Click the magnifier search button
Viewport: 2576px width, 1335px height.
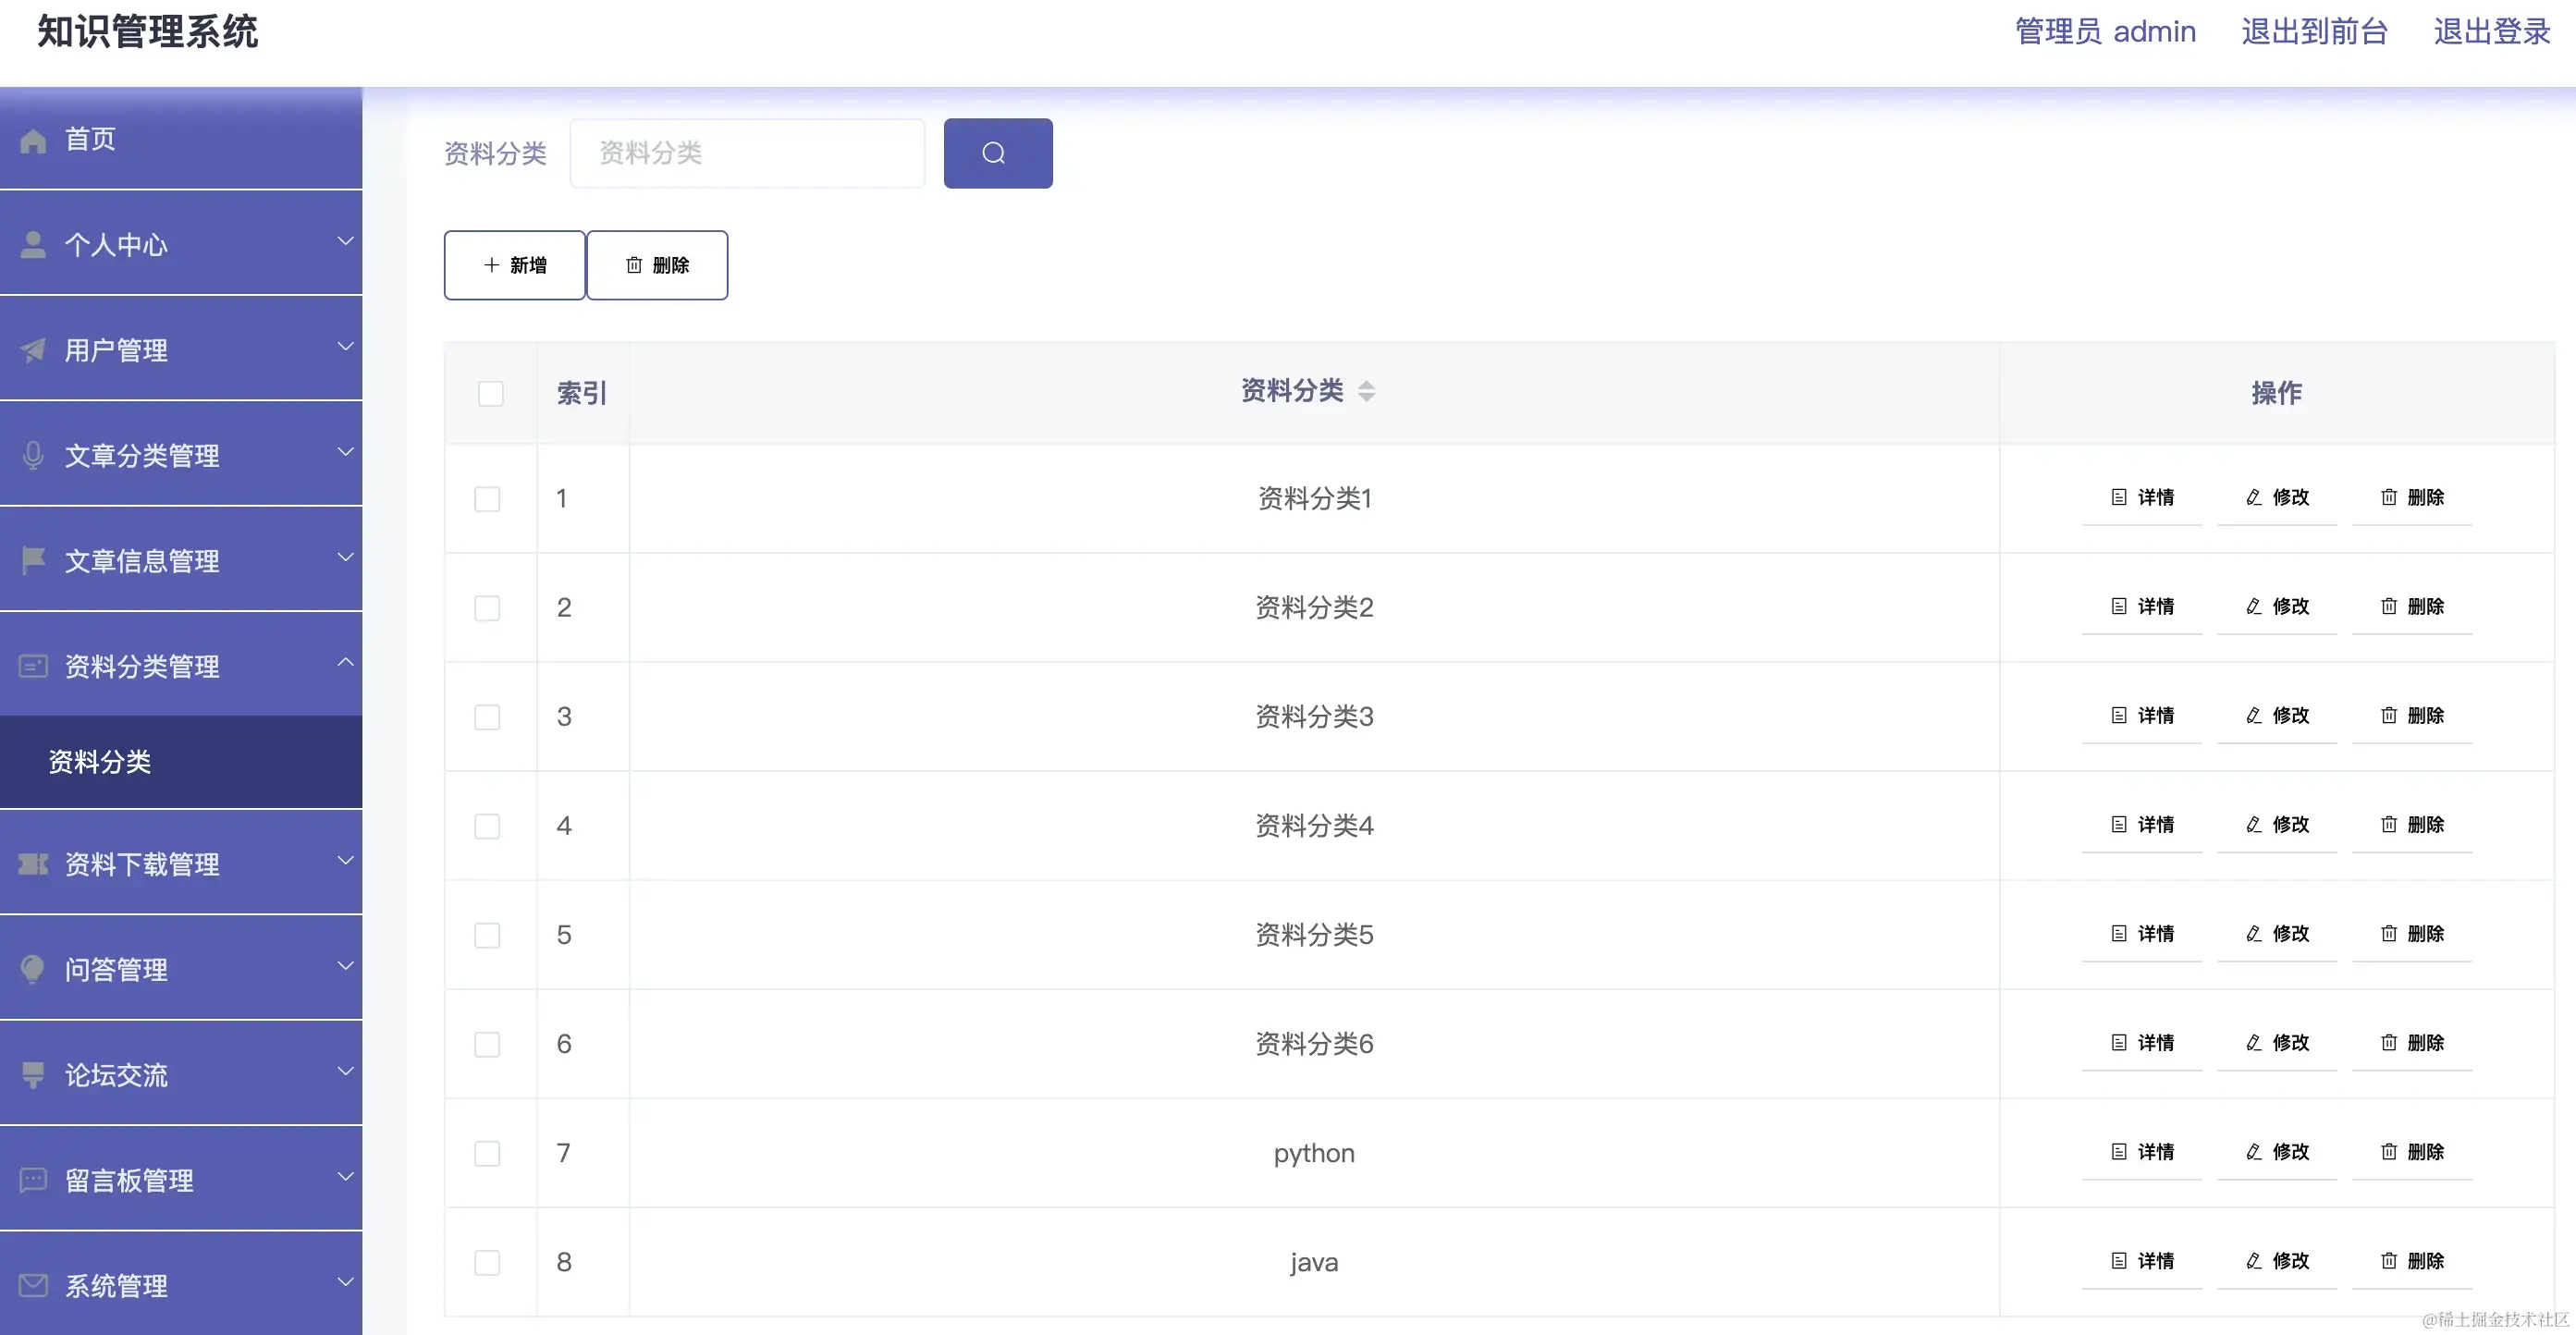click(x=997, y=153)
